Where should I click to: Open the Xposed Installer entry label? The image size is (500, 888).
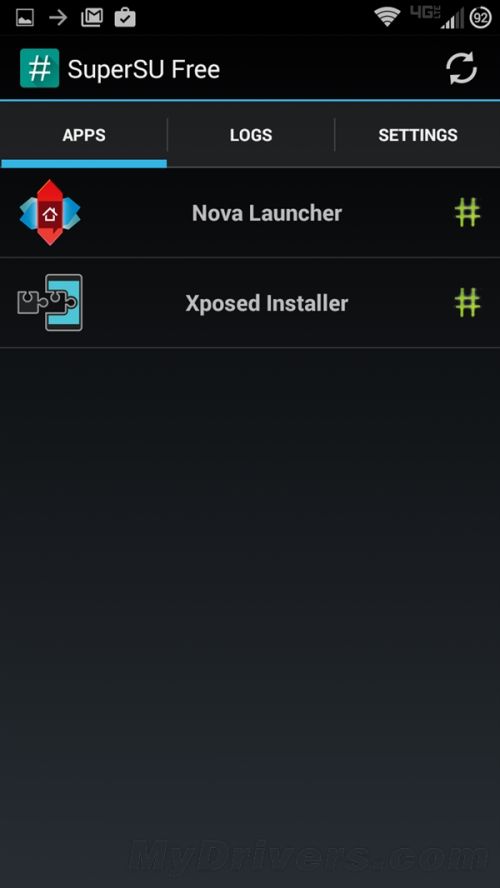click(x=267, y=303)
